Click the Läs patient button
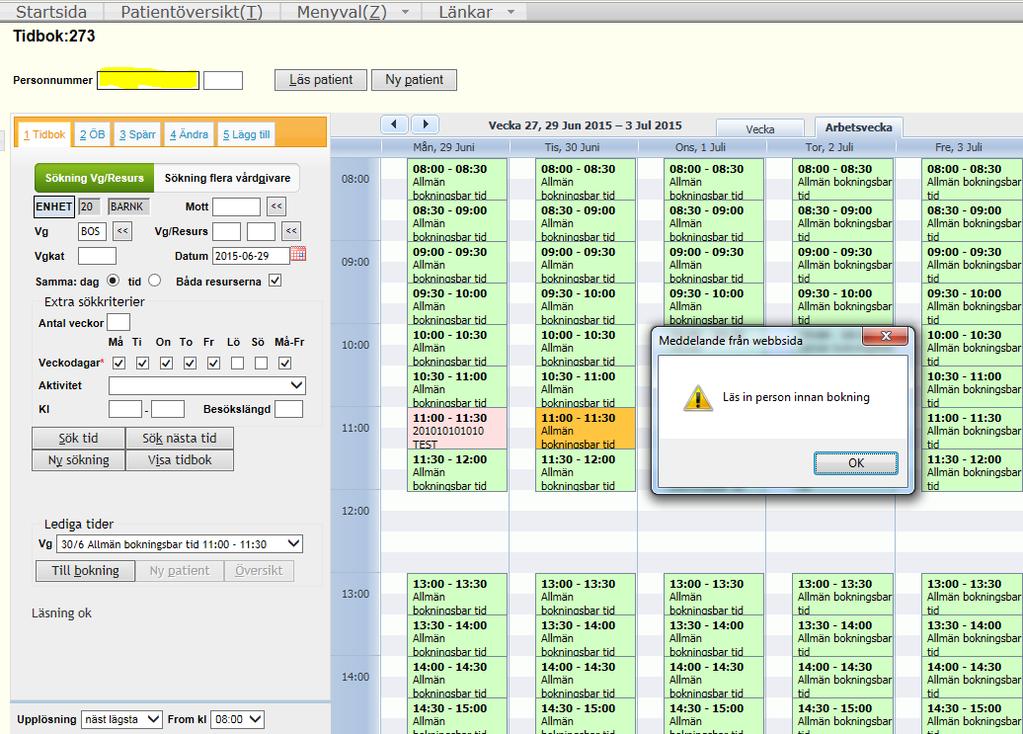Image resolution: width=1023 pixels, height=734 pixels. click(320, 80)
